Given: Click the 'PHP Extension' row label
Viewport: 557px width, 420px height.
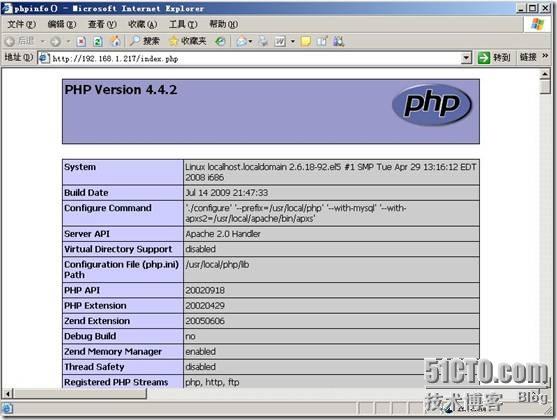Looking at the screenshot, I should coord(96,306).
